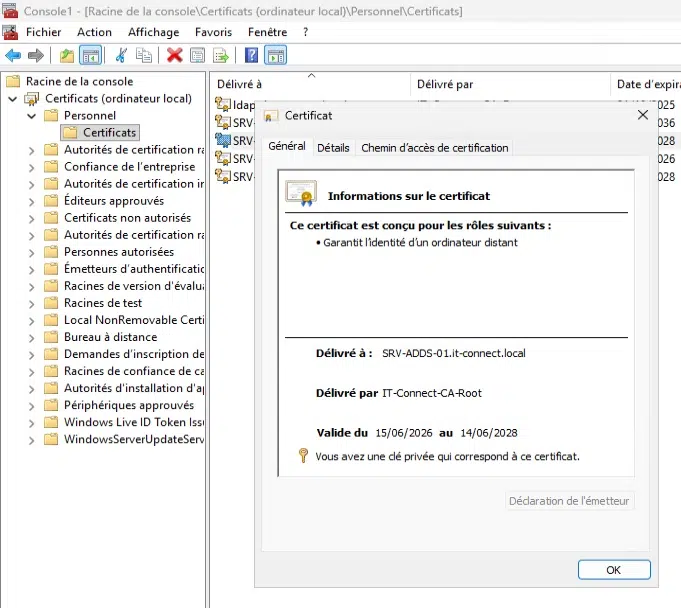681x608 pixels.
Task: Expand Racines de test folder
Action: tap(31, 304)
